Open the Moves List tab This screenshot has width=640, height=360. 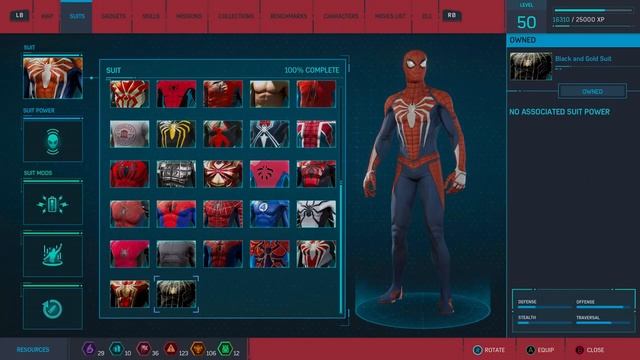(390, 16)
